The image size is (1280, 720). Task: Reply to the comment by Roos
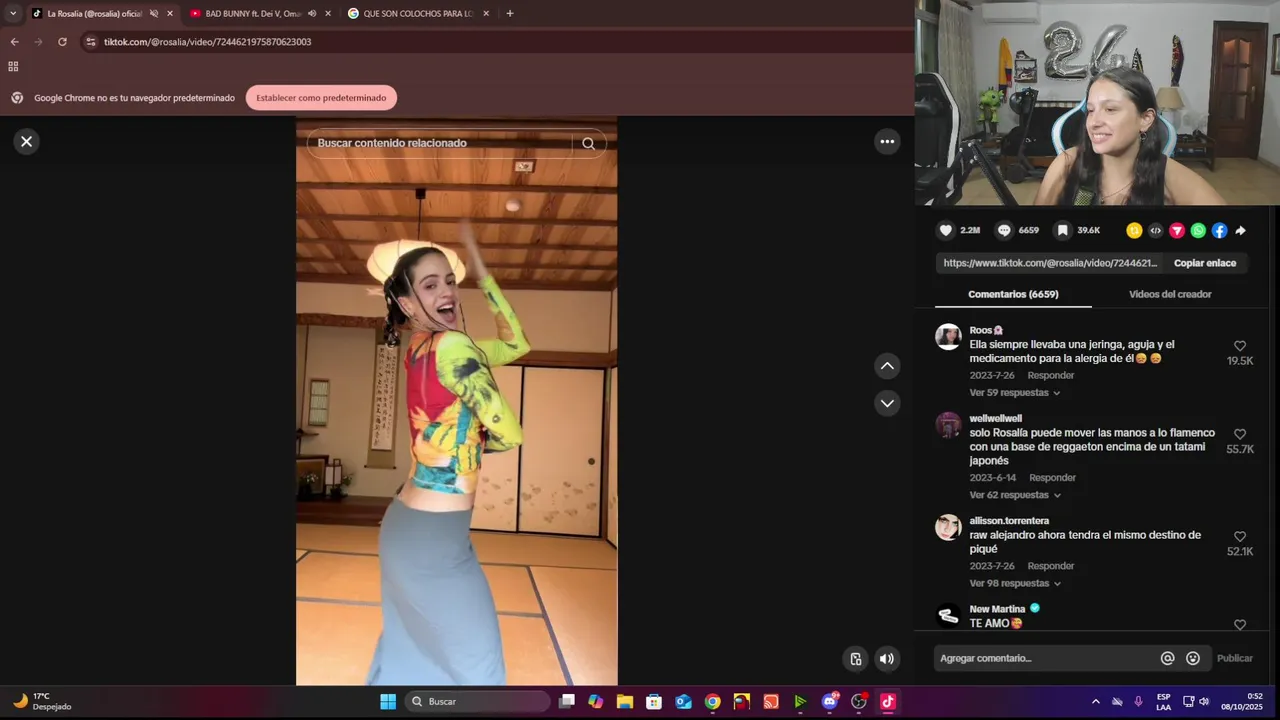(1051, 375)
